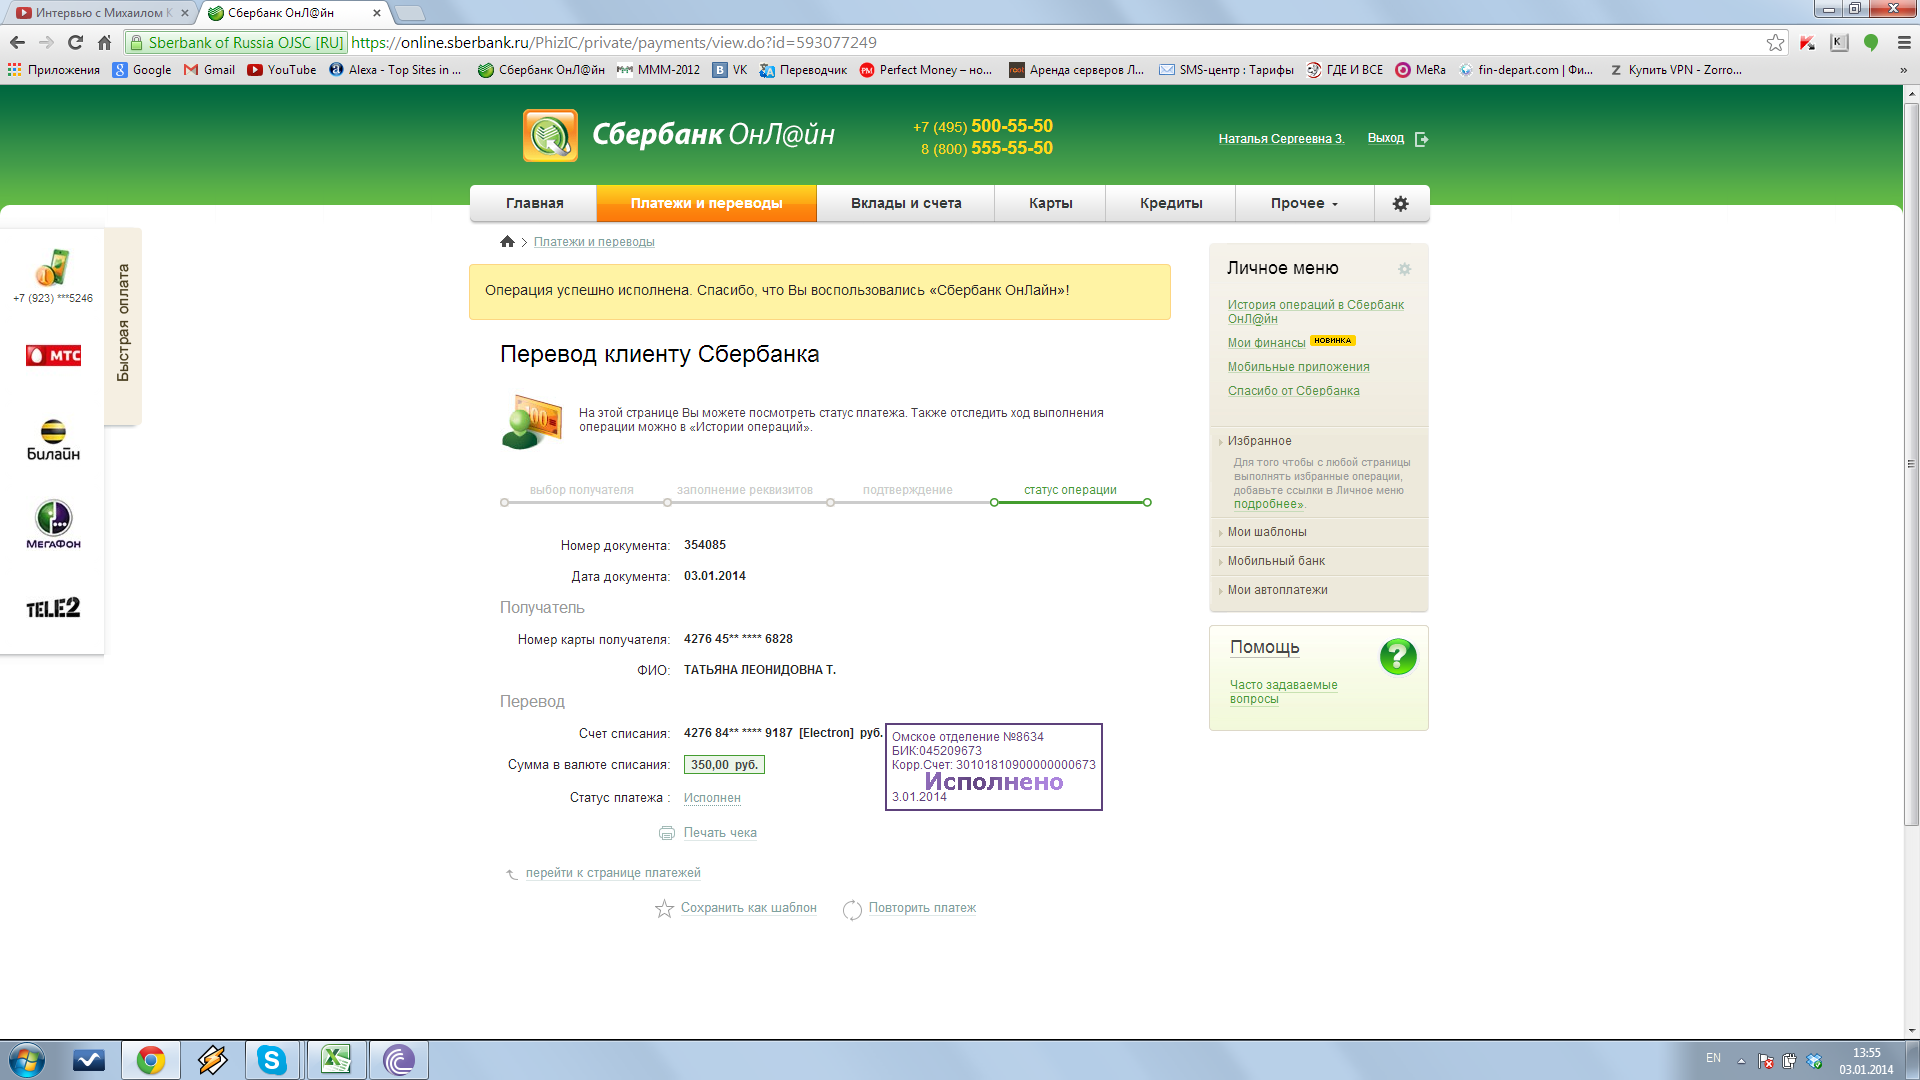
Task: Open Спасибо от Сбербанка link
Action: click(1293, 391)
